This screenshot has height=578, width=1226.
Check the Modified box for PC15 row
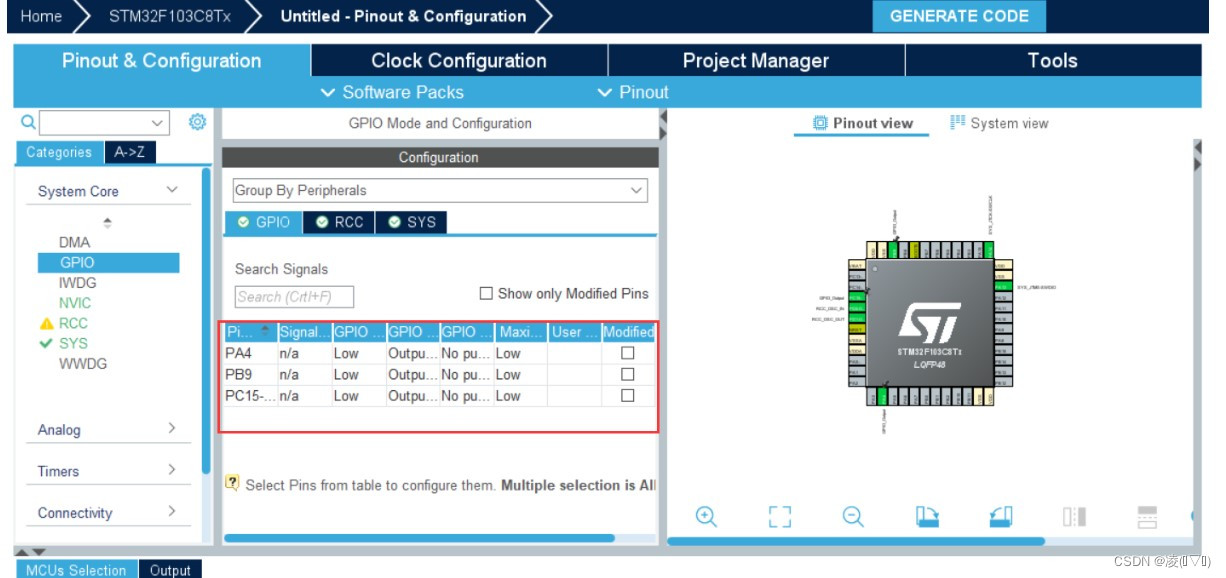pos(628,395)
